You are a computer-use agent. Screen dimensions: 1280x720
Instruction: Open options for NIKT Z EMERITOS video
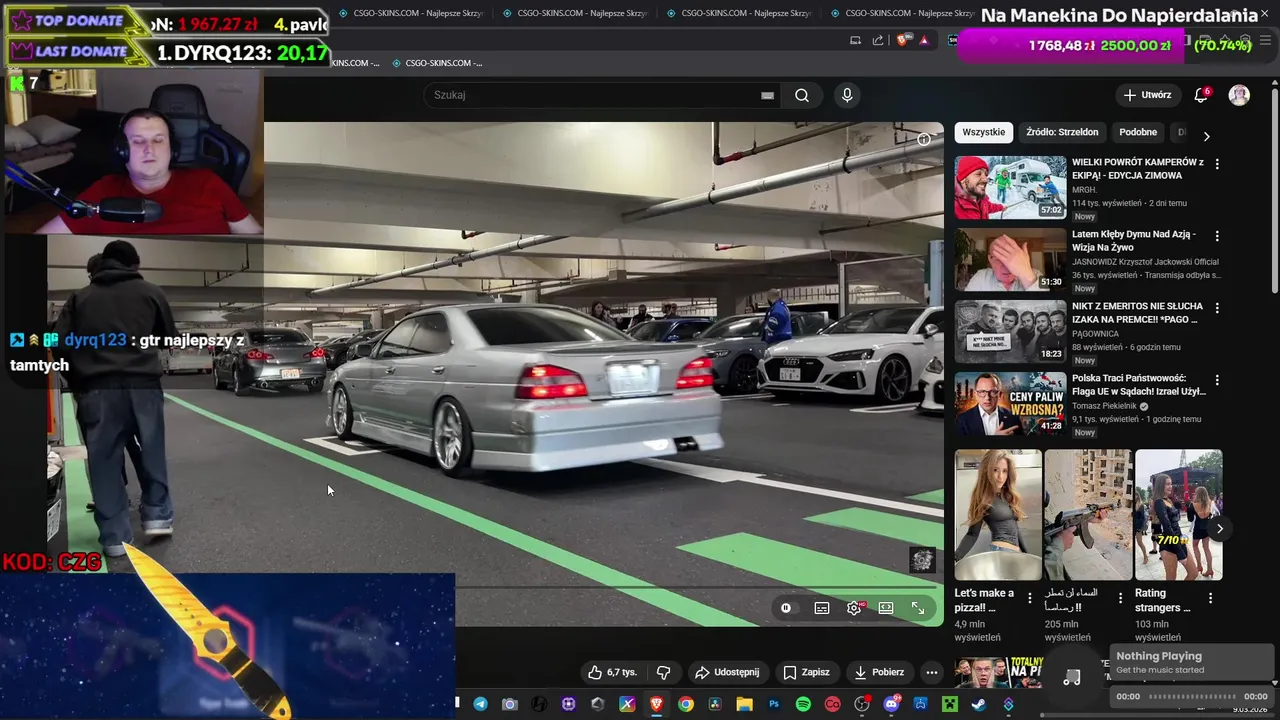(1217, 308)
